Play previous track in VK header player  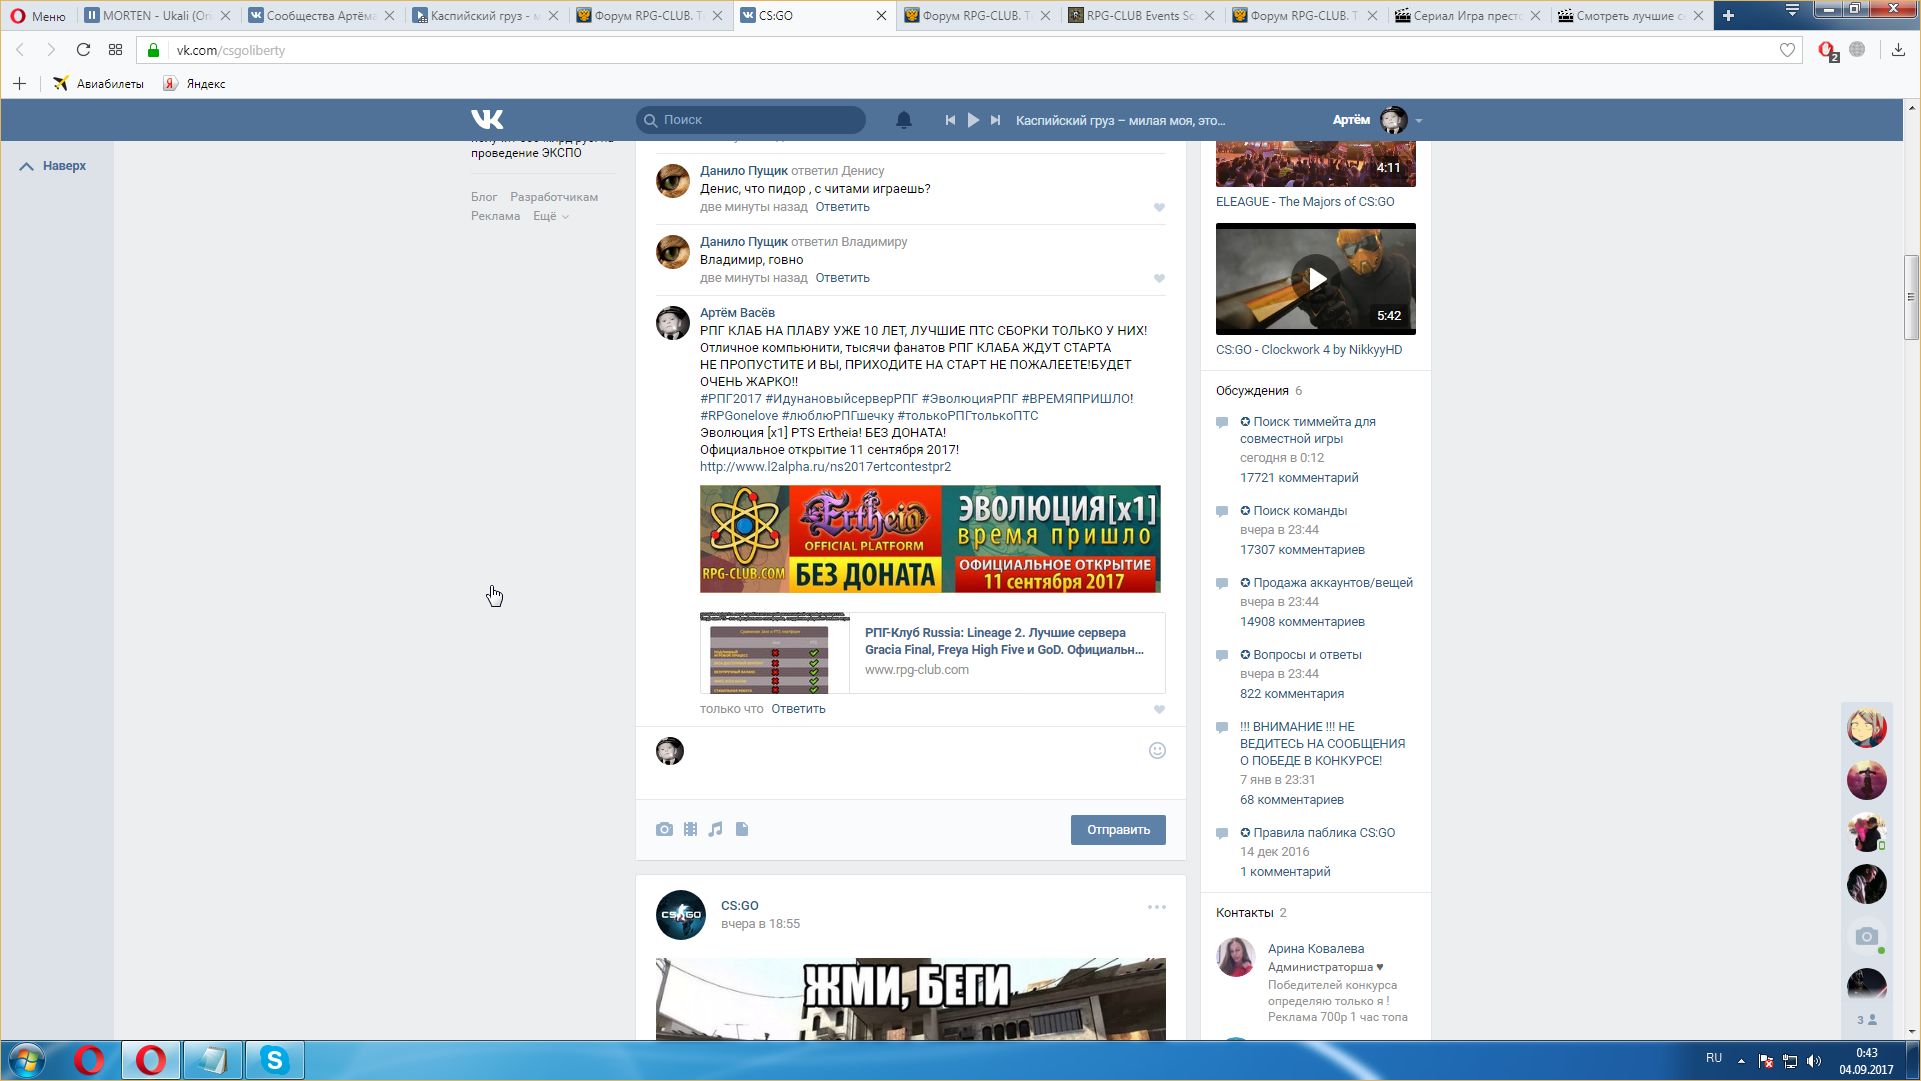950,120
